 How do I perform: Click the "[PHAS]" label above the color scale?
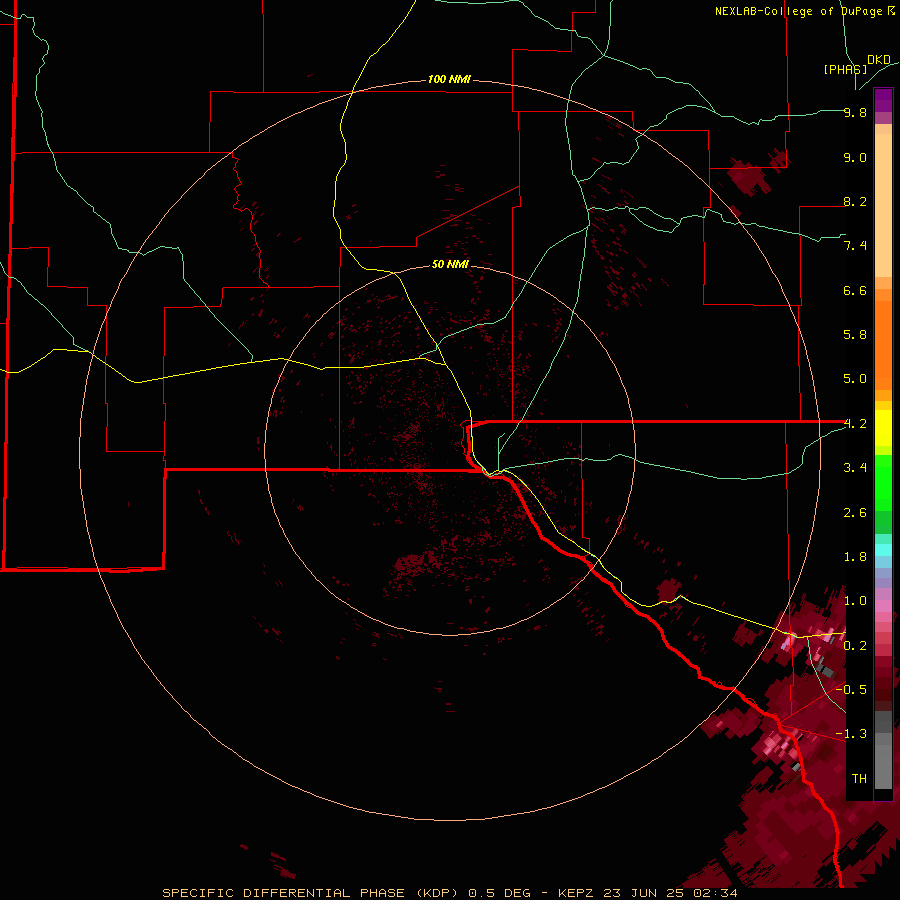coord(845,69)
